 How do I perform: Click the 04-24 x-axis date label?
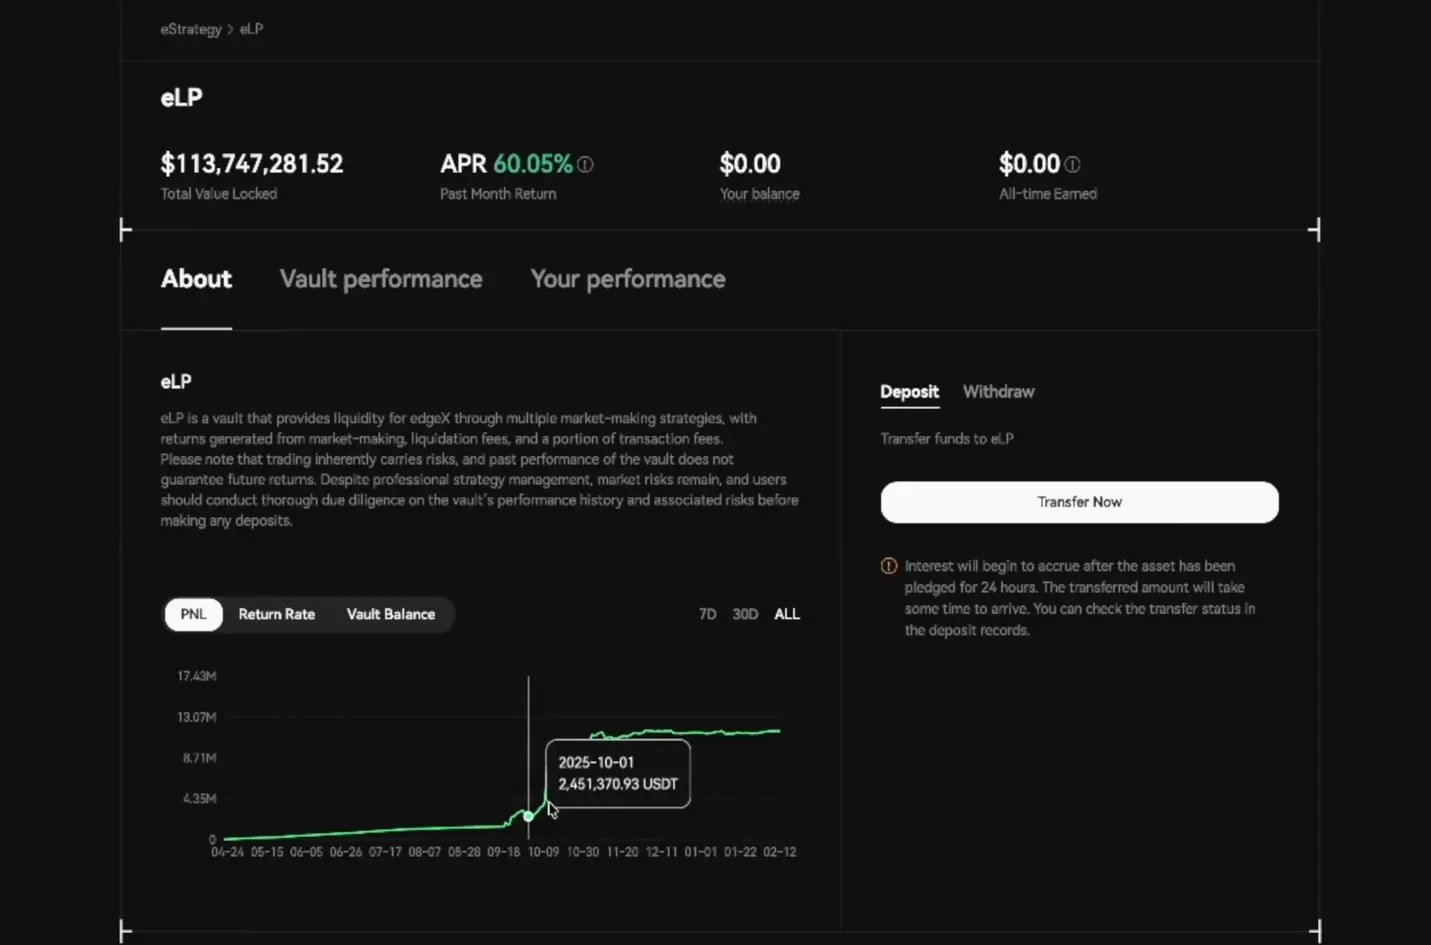pyautogui.click(x=227, y=852)
